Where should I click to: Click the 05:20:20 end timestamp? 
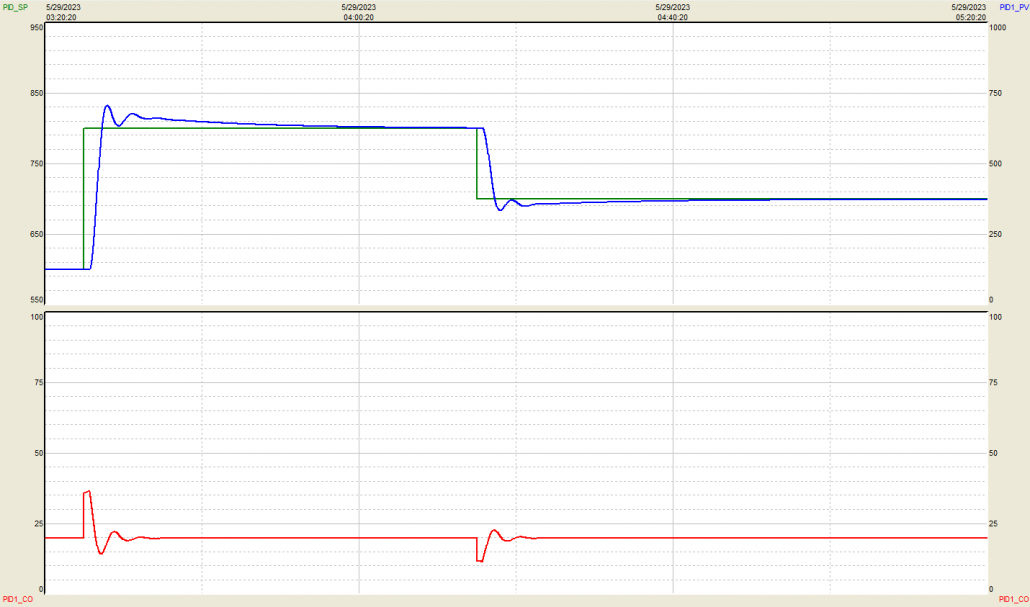coord(969,17)
